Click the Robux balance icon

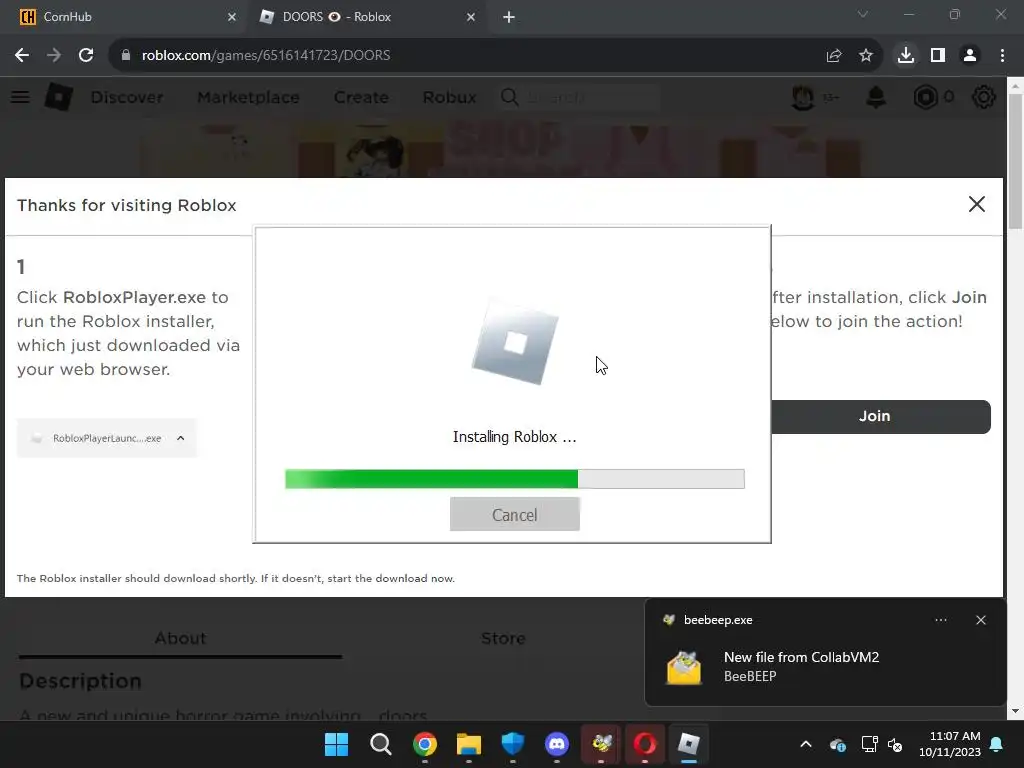pyautogui.click(x=925, y=97)
